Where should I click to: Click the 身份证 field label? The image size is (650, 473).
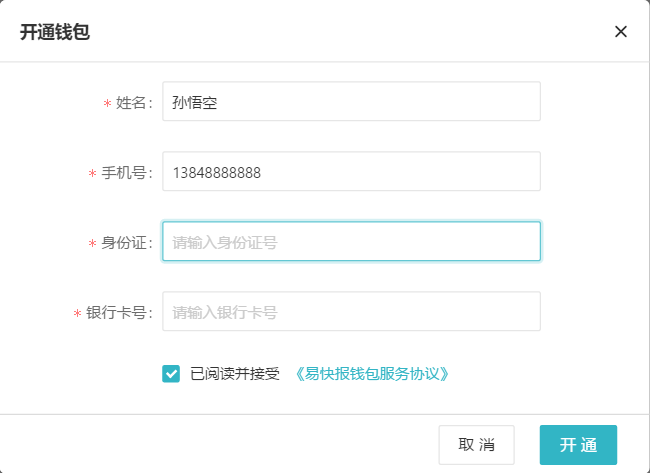(x=126, y=243)
